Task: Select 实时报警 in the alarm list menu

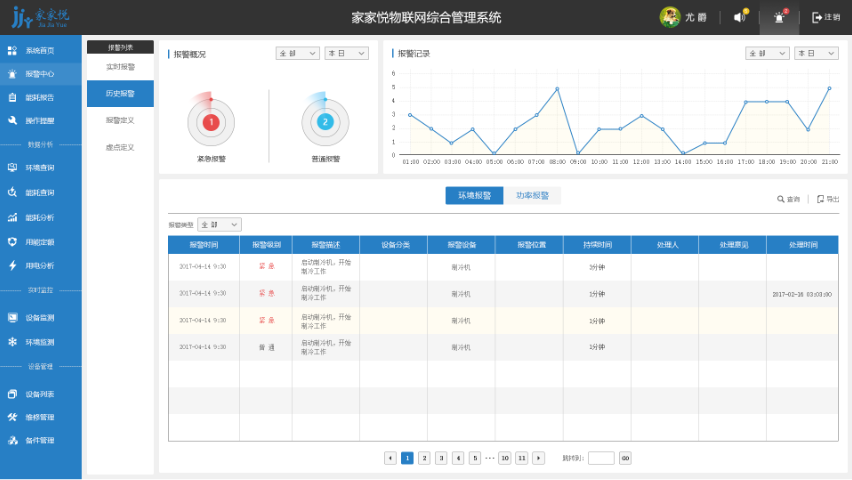Action: coord(120,67)
